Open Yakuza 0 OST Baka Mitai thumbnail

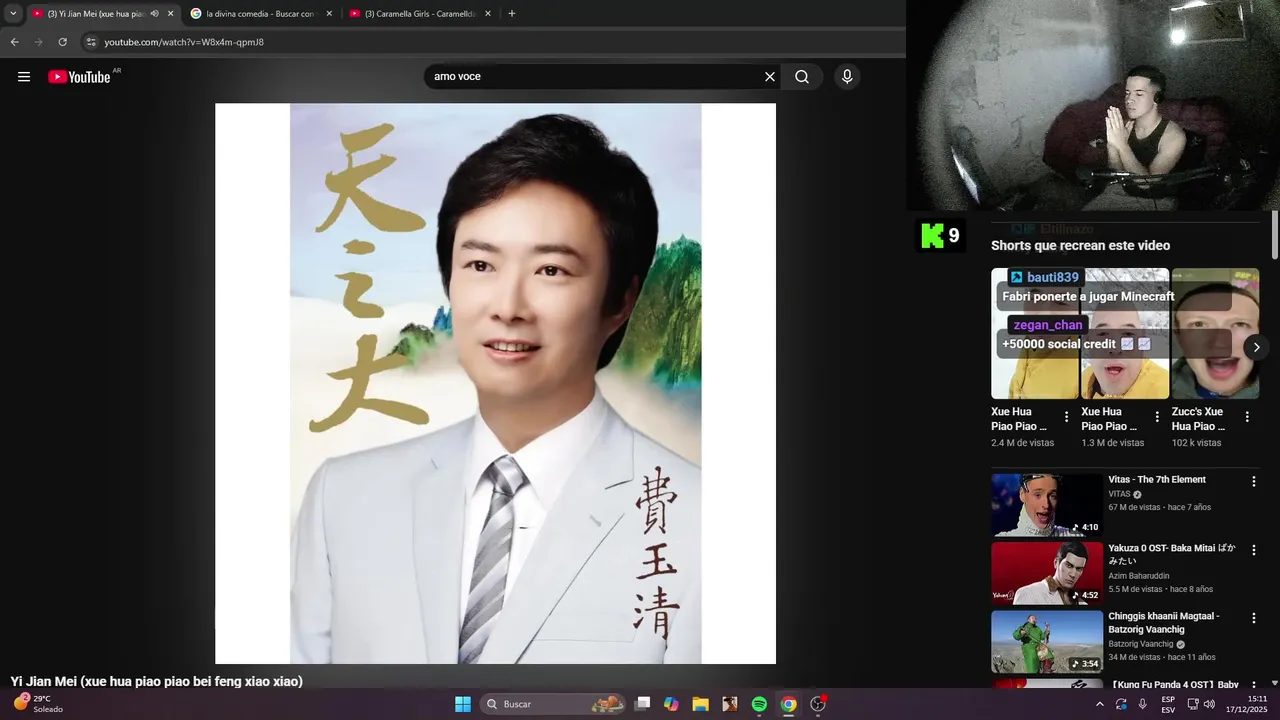[1047, 573]
